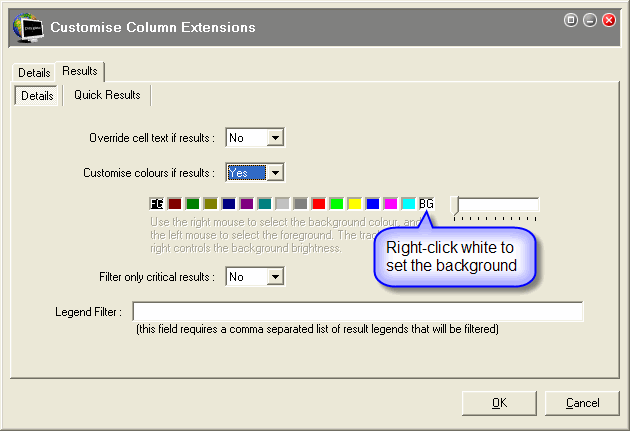Select the FG foreground swatch
Screen dimensions: 630x431
157,204
